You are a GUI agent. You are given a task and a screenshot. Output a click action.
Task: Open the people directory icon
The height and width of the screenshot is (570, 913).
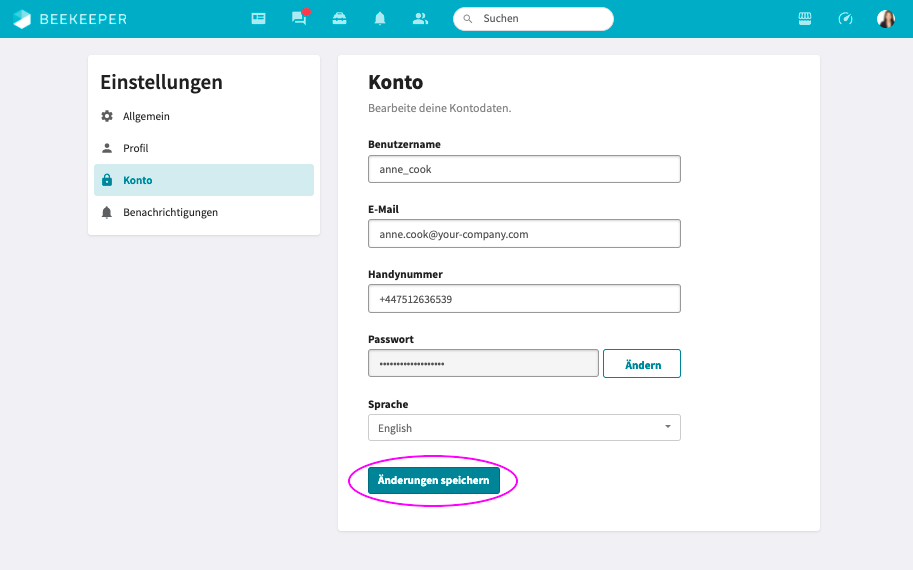tap(420, 19)
